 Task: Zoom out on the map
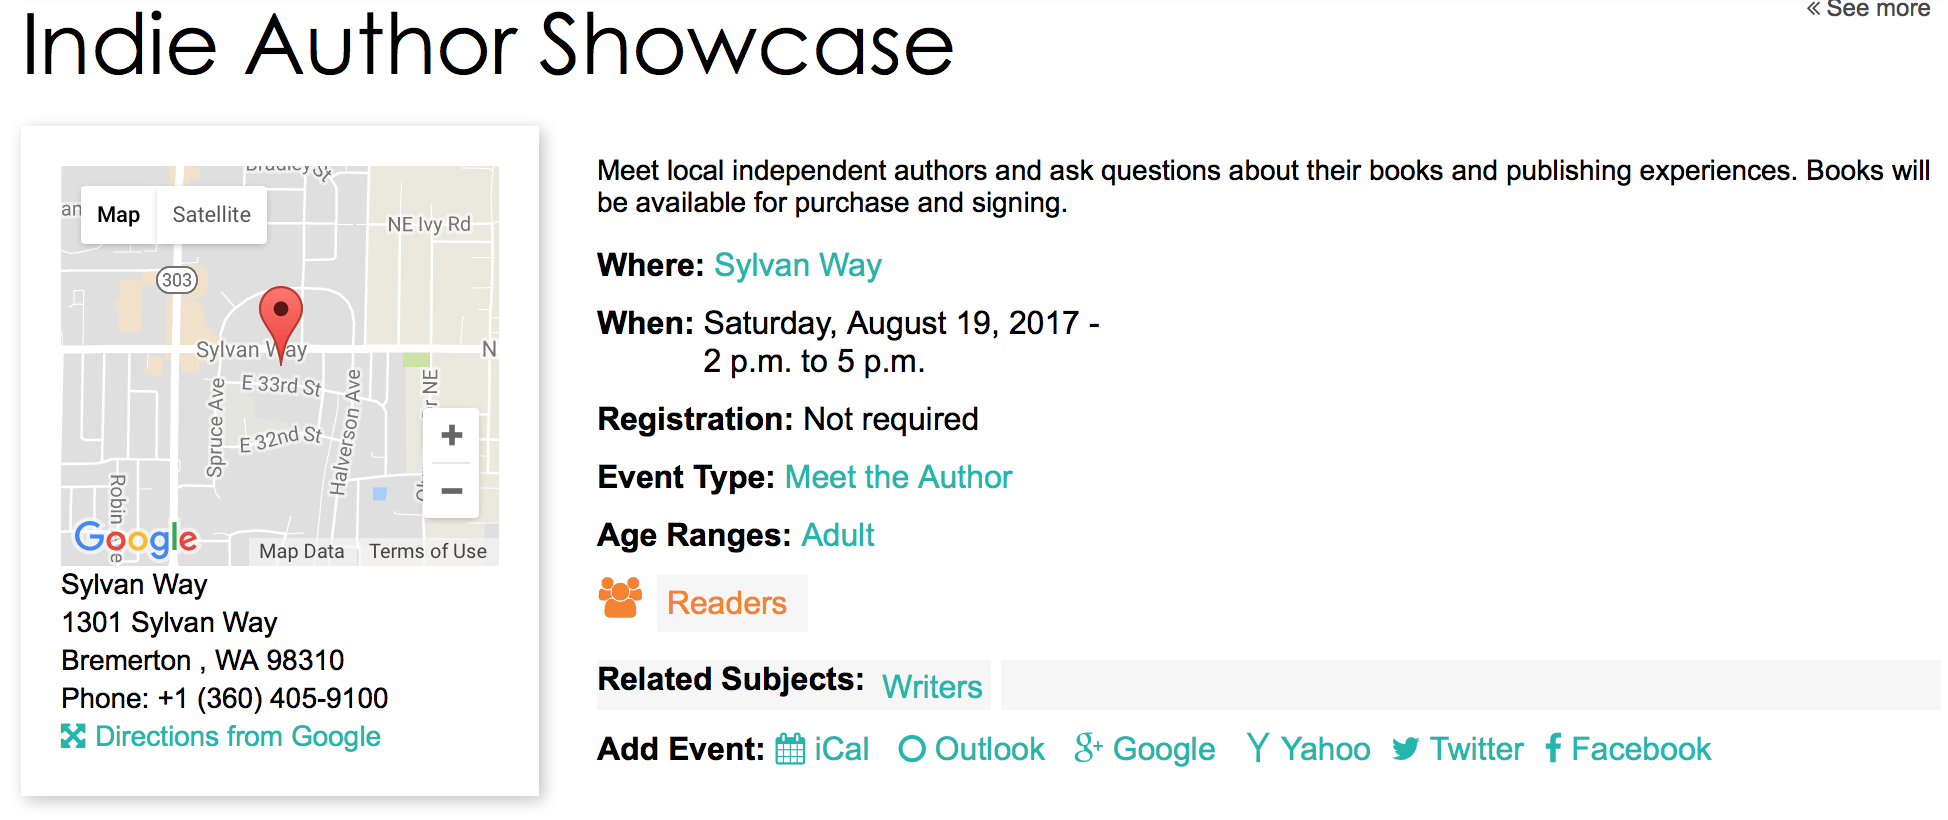tap(452, 491)
